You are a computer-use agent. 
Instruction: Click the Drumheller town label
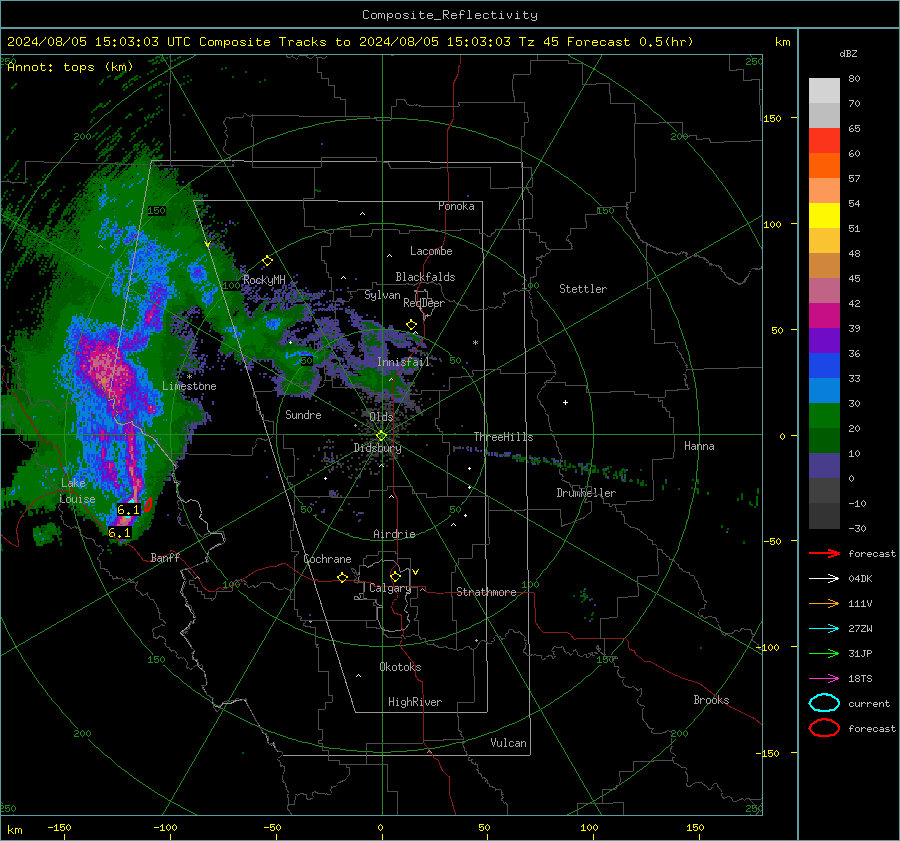tap(586, 493)
